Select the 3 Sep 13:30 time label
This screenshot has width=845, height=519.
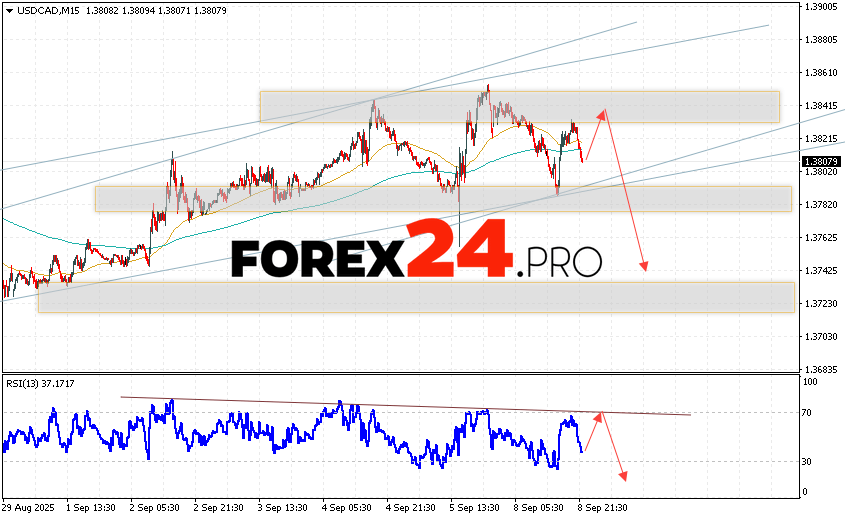tap(282, 508)
